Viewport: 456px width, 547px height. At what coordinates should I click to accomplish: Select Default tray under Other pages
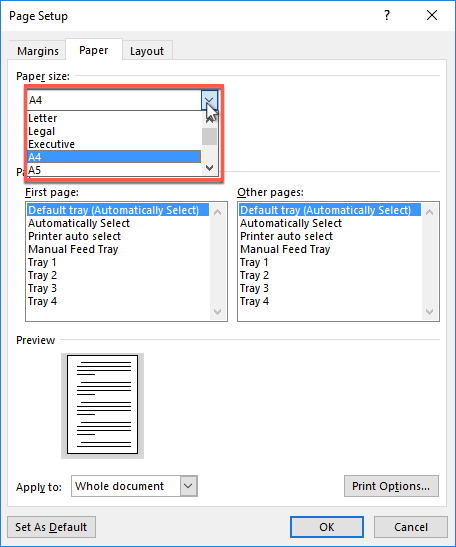[x=330, y=210]
